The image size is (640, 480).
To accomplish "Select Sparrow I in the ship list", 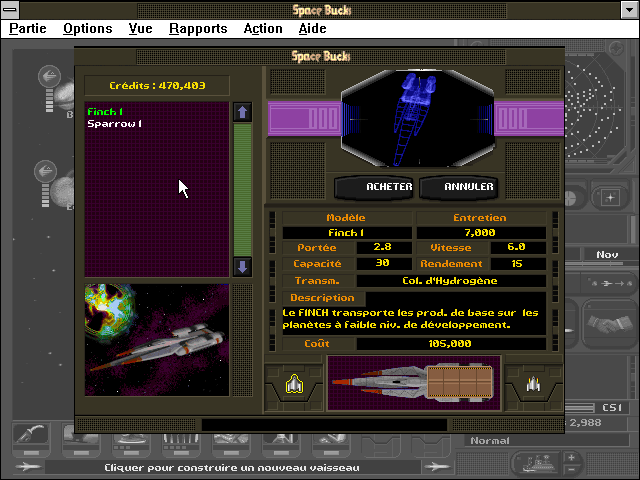I will [x=115, y=124].
